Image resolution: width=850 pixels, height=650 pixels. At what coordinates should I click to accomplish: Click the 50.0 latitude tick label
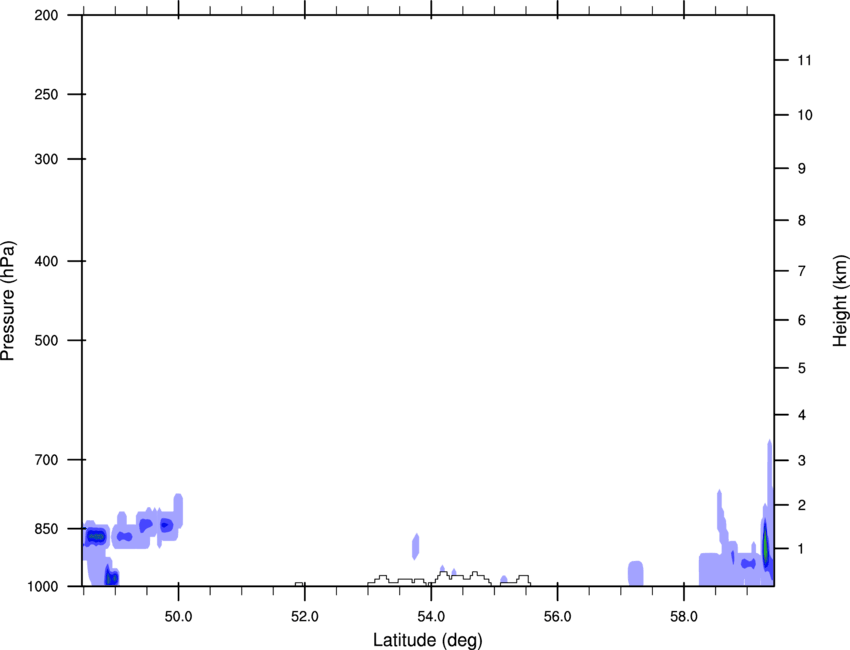[178, 617]
